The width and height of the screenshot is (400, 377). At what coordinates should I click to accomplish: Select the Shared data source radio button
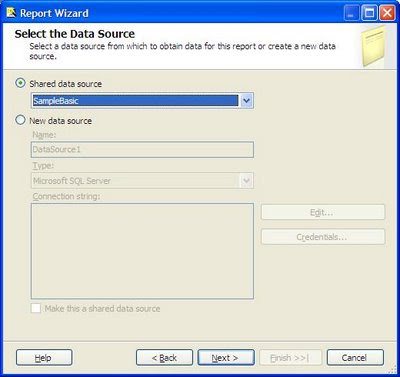(x=21, y=83)
